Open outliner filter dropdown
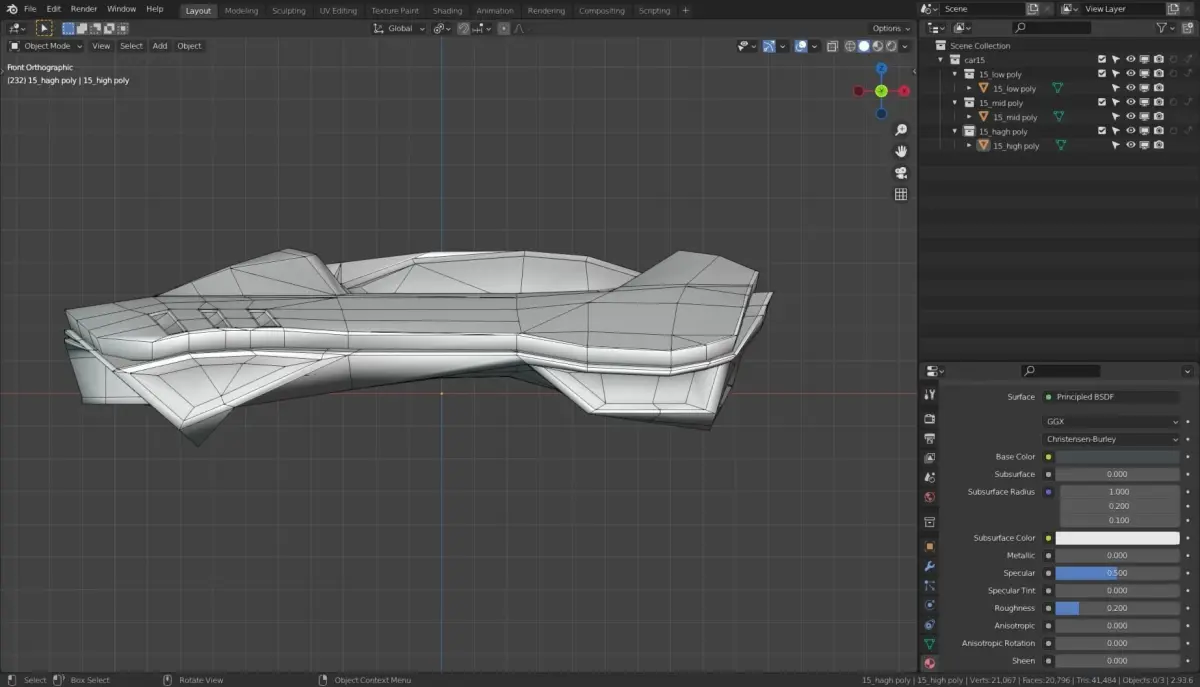The height and width of the screenshot is (687, 1200). click(x=1164, y=28)
